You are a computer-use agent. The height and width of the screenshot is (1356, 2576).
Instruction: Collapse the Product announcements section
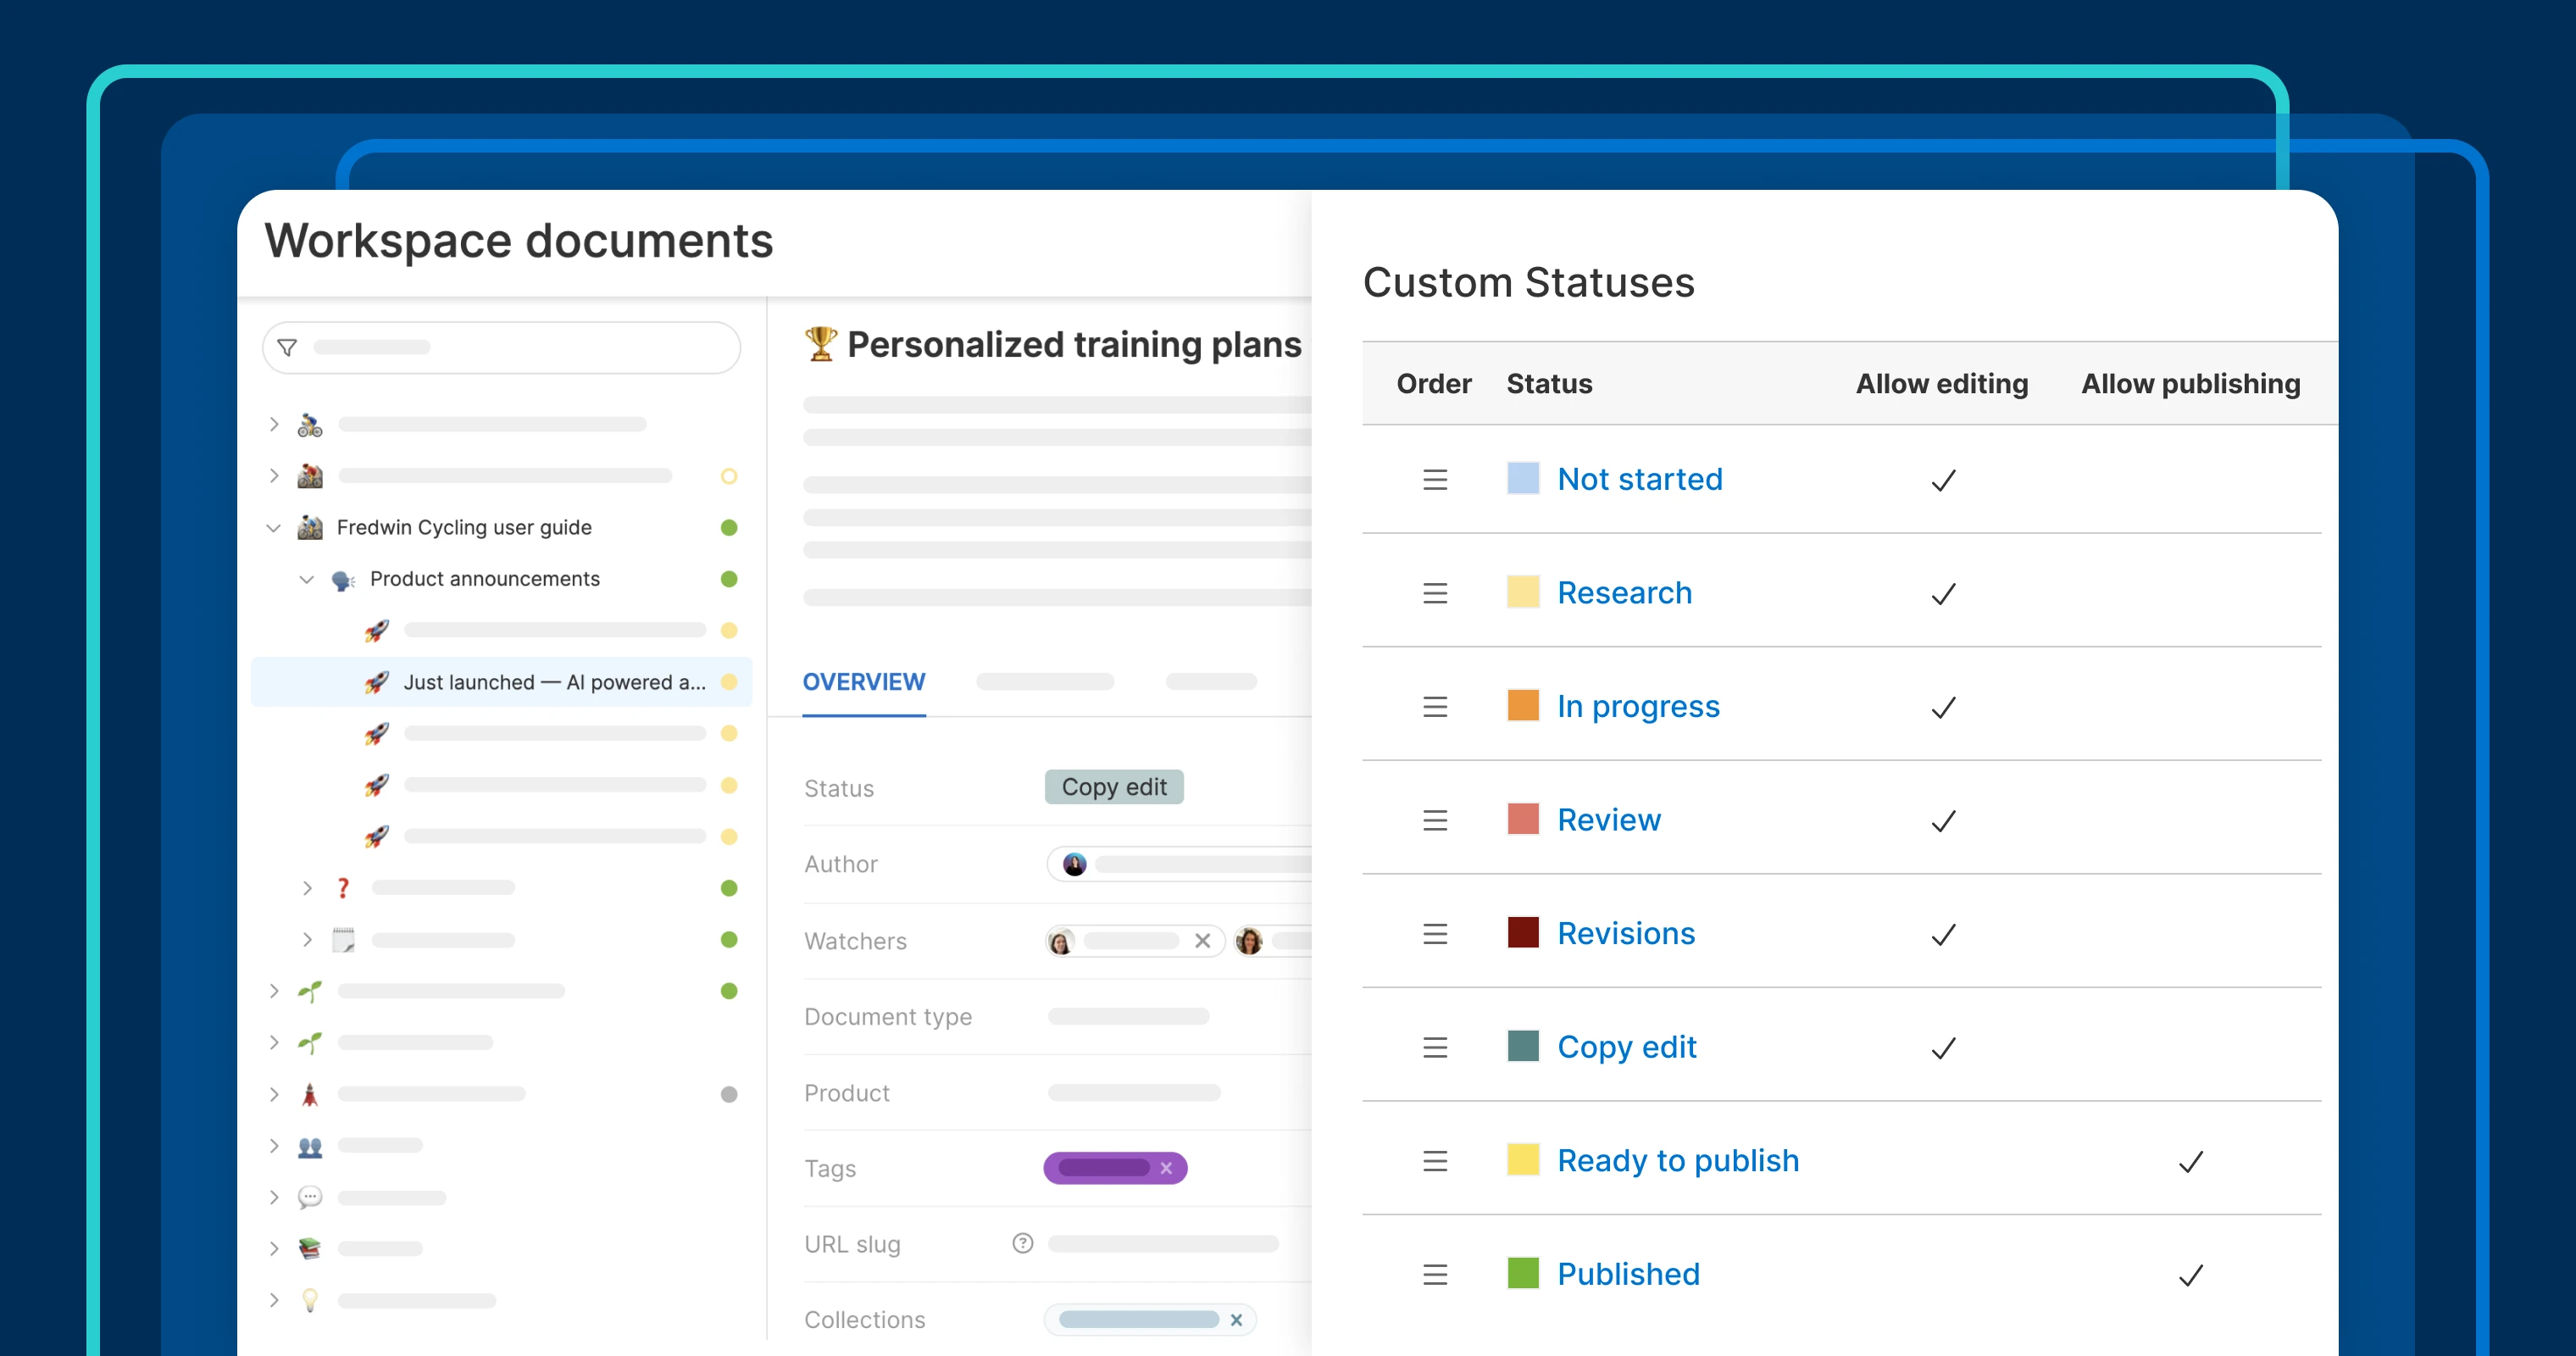coord(307,579)
